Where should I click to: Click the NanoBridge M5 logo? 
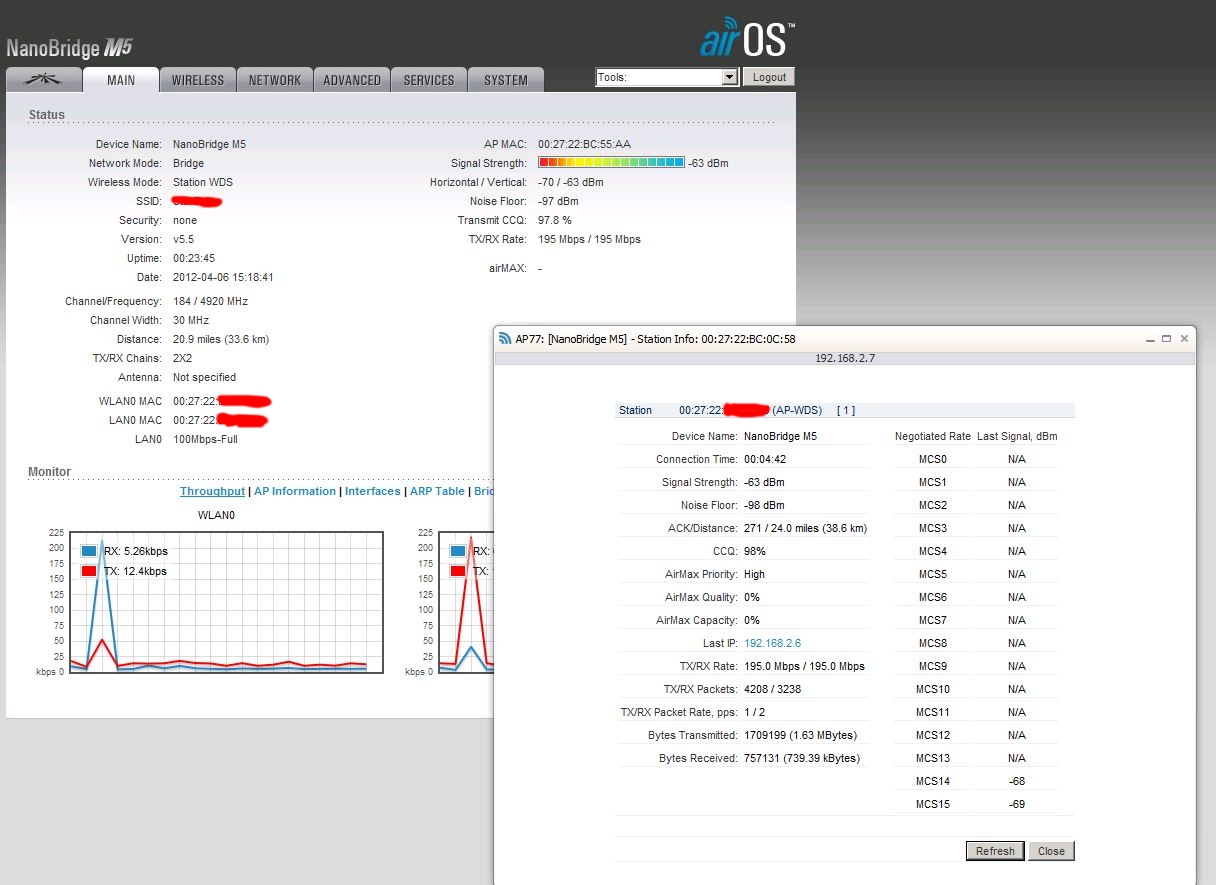pos(69,48)
